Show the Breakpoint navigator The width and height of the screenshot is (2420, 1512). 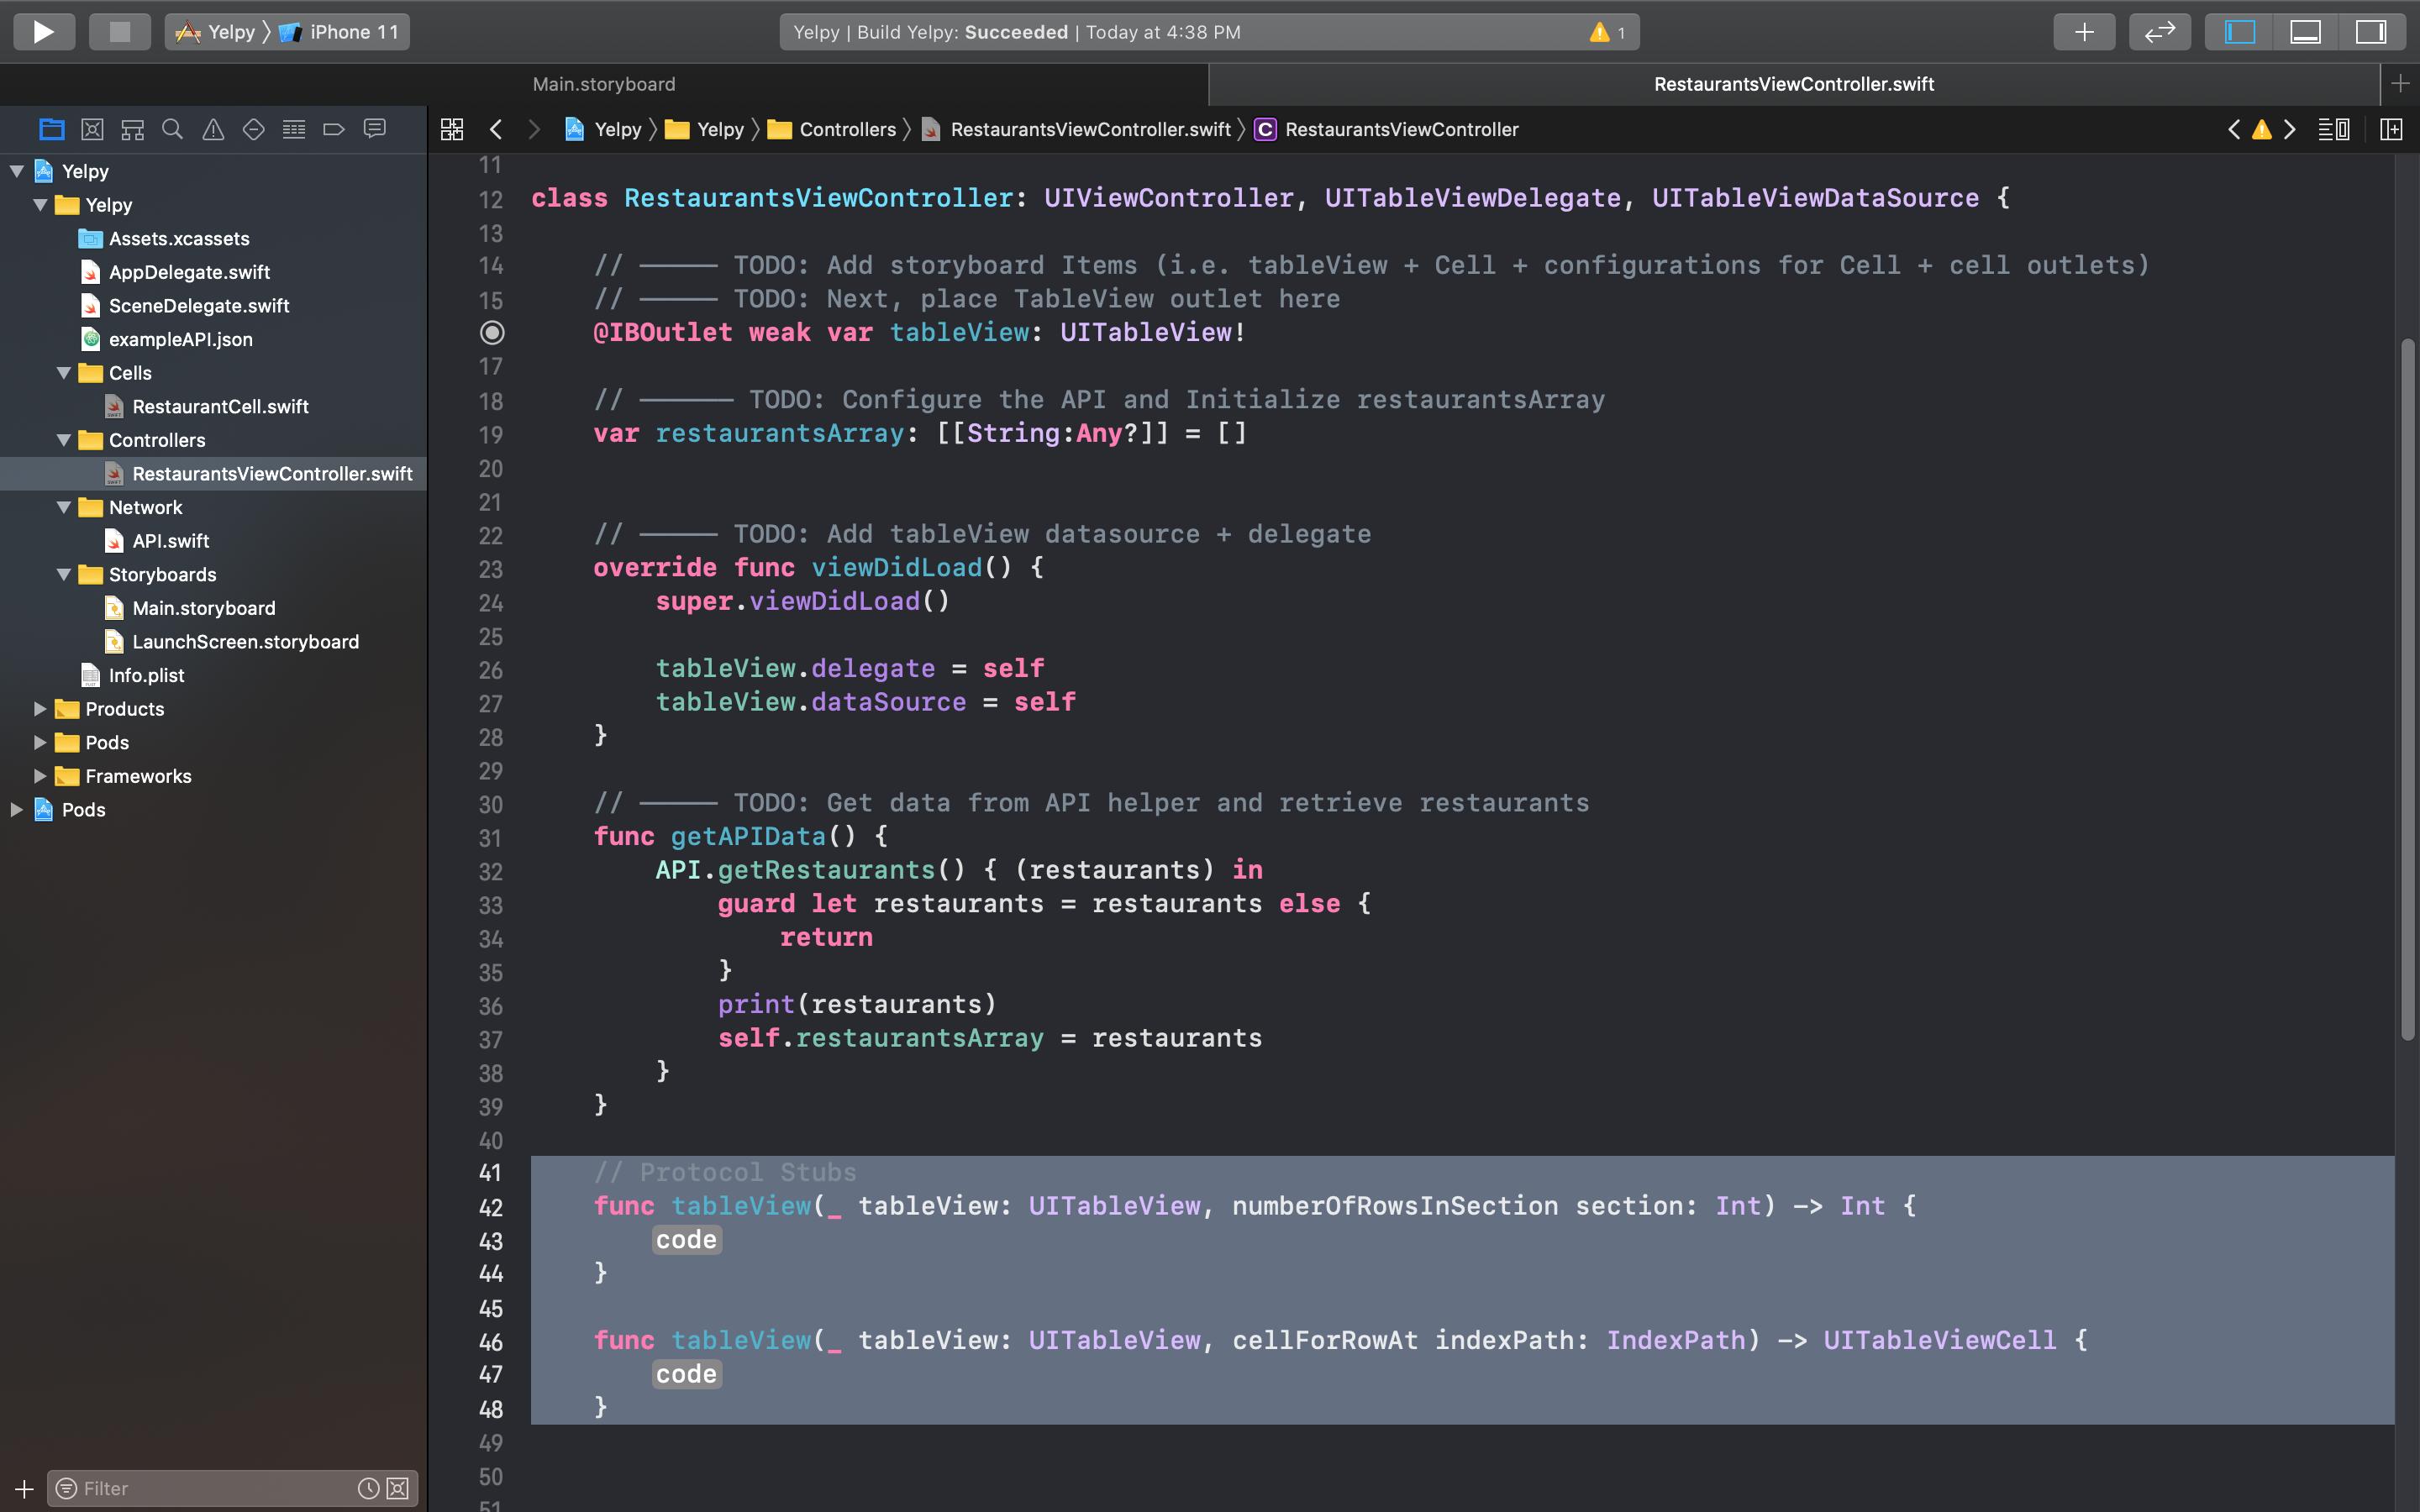[x=334, y=129]
